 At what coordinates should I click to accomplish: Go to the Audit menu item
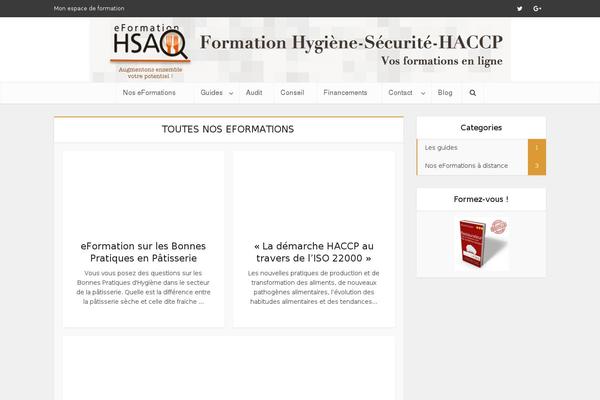coord(254,93)
